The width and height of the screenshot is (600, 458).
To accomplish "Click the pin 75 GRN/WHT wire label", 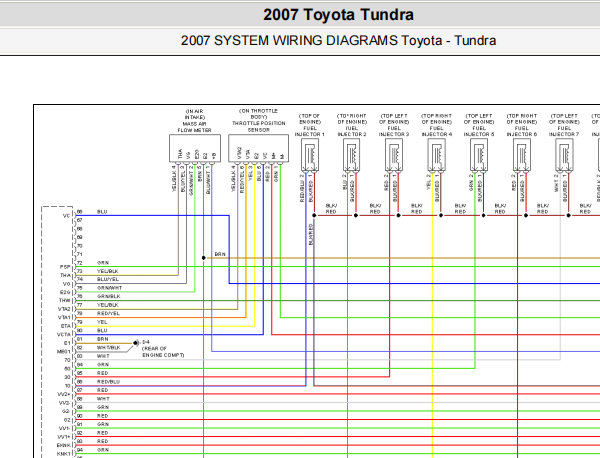I will pyautogui.click(x=109, y=288).
